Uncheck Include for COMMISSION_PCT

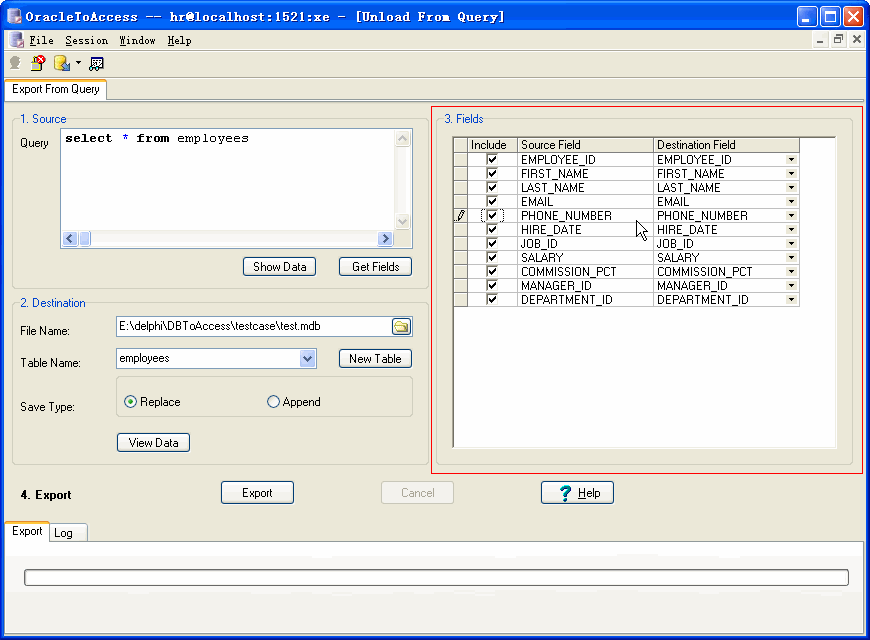tap(492, 271)
